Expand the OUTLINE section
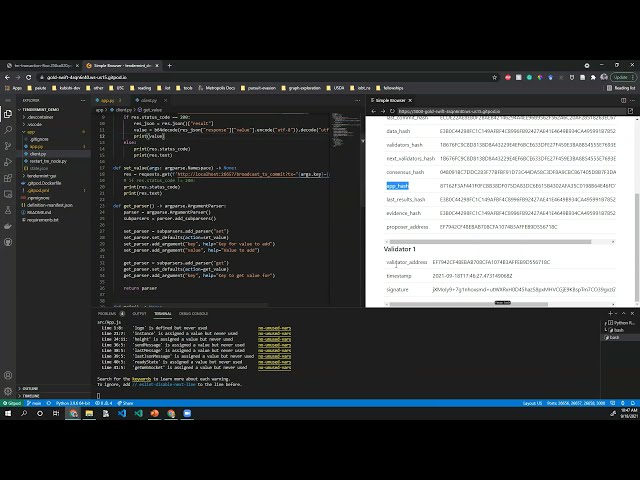This screenshot has height=480, width=640. point(29,389)
